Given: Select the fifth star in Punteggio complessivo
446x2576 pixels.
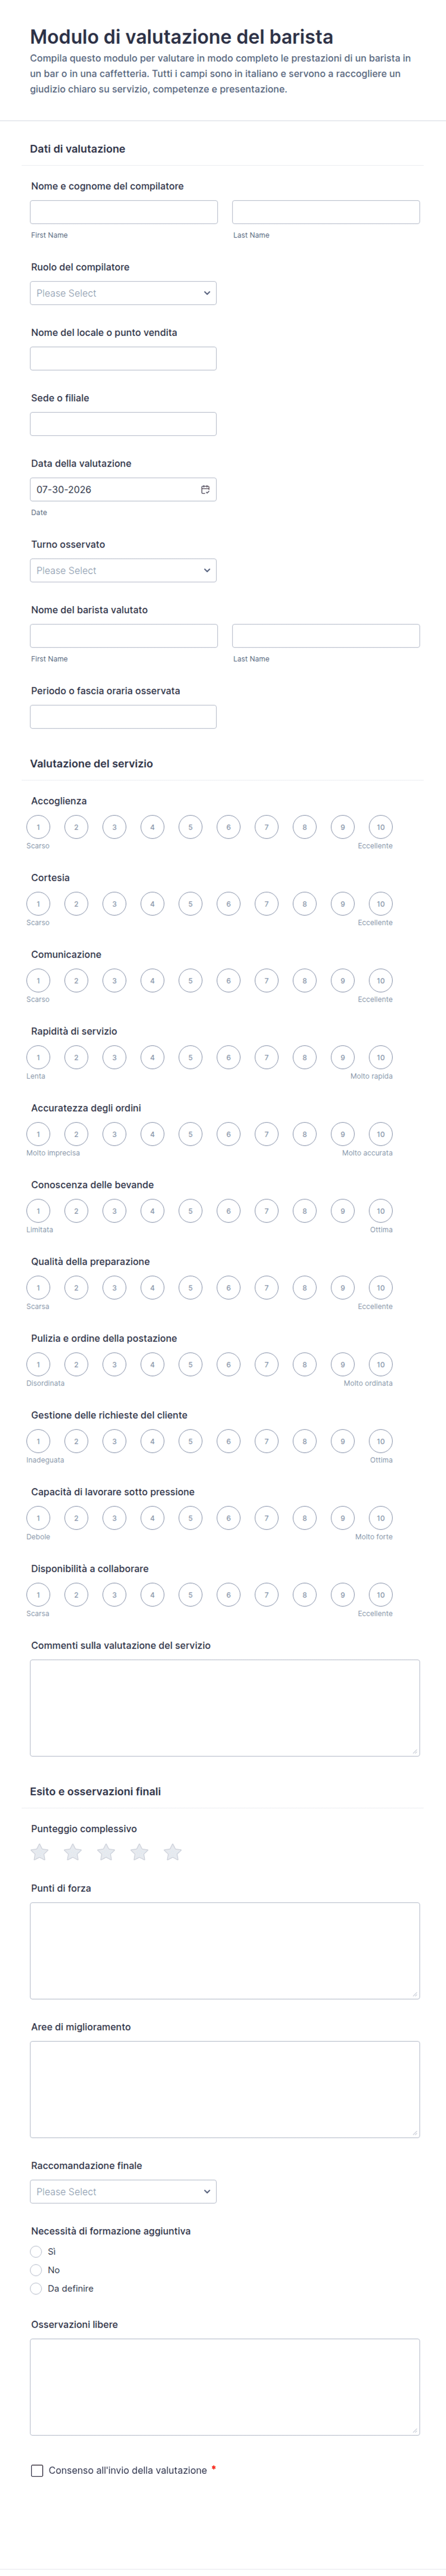Looking at the screenshot, I should tap(172, 1852).
